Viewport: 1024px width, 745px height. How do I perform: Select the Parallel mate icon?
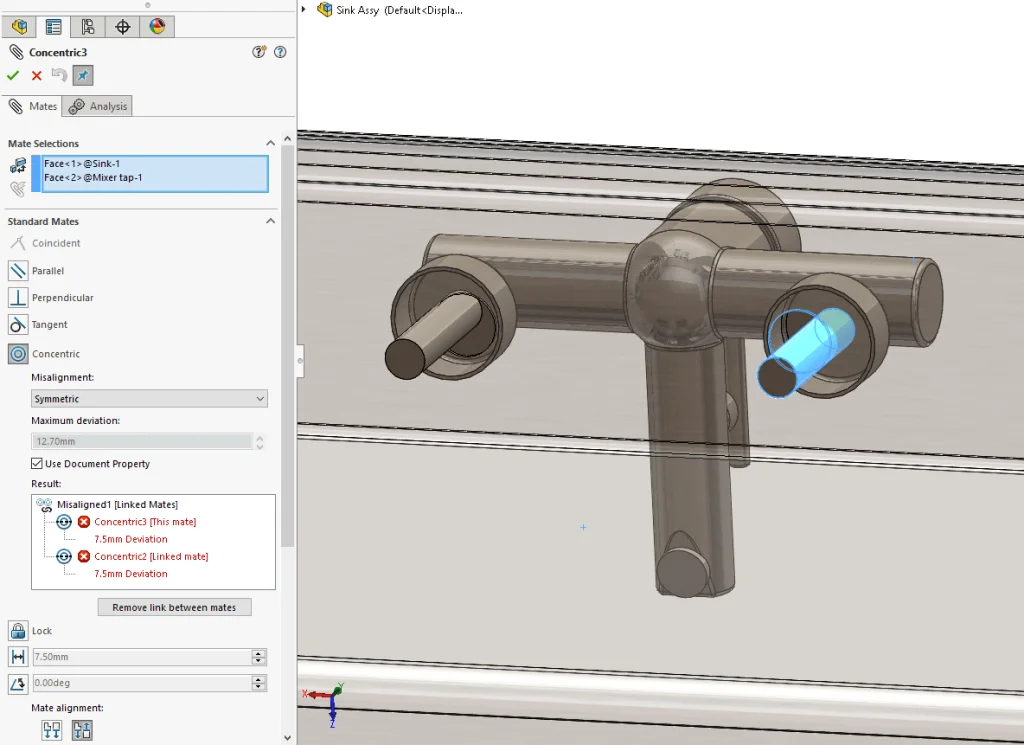pos(18,271)
